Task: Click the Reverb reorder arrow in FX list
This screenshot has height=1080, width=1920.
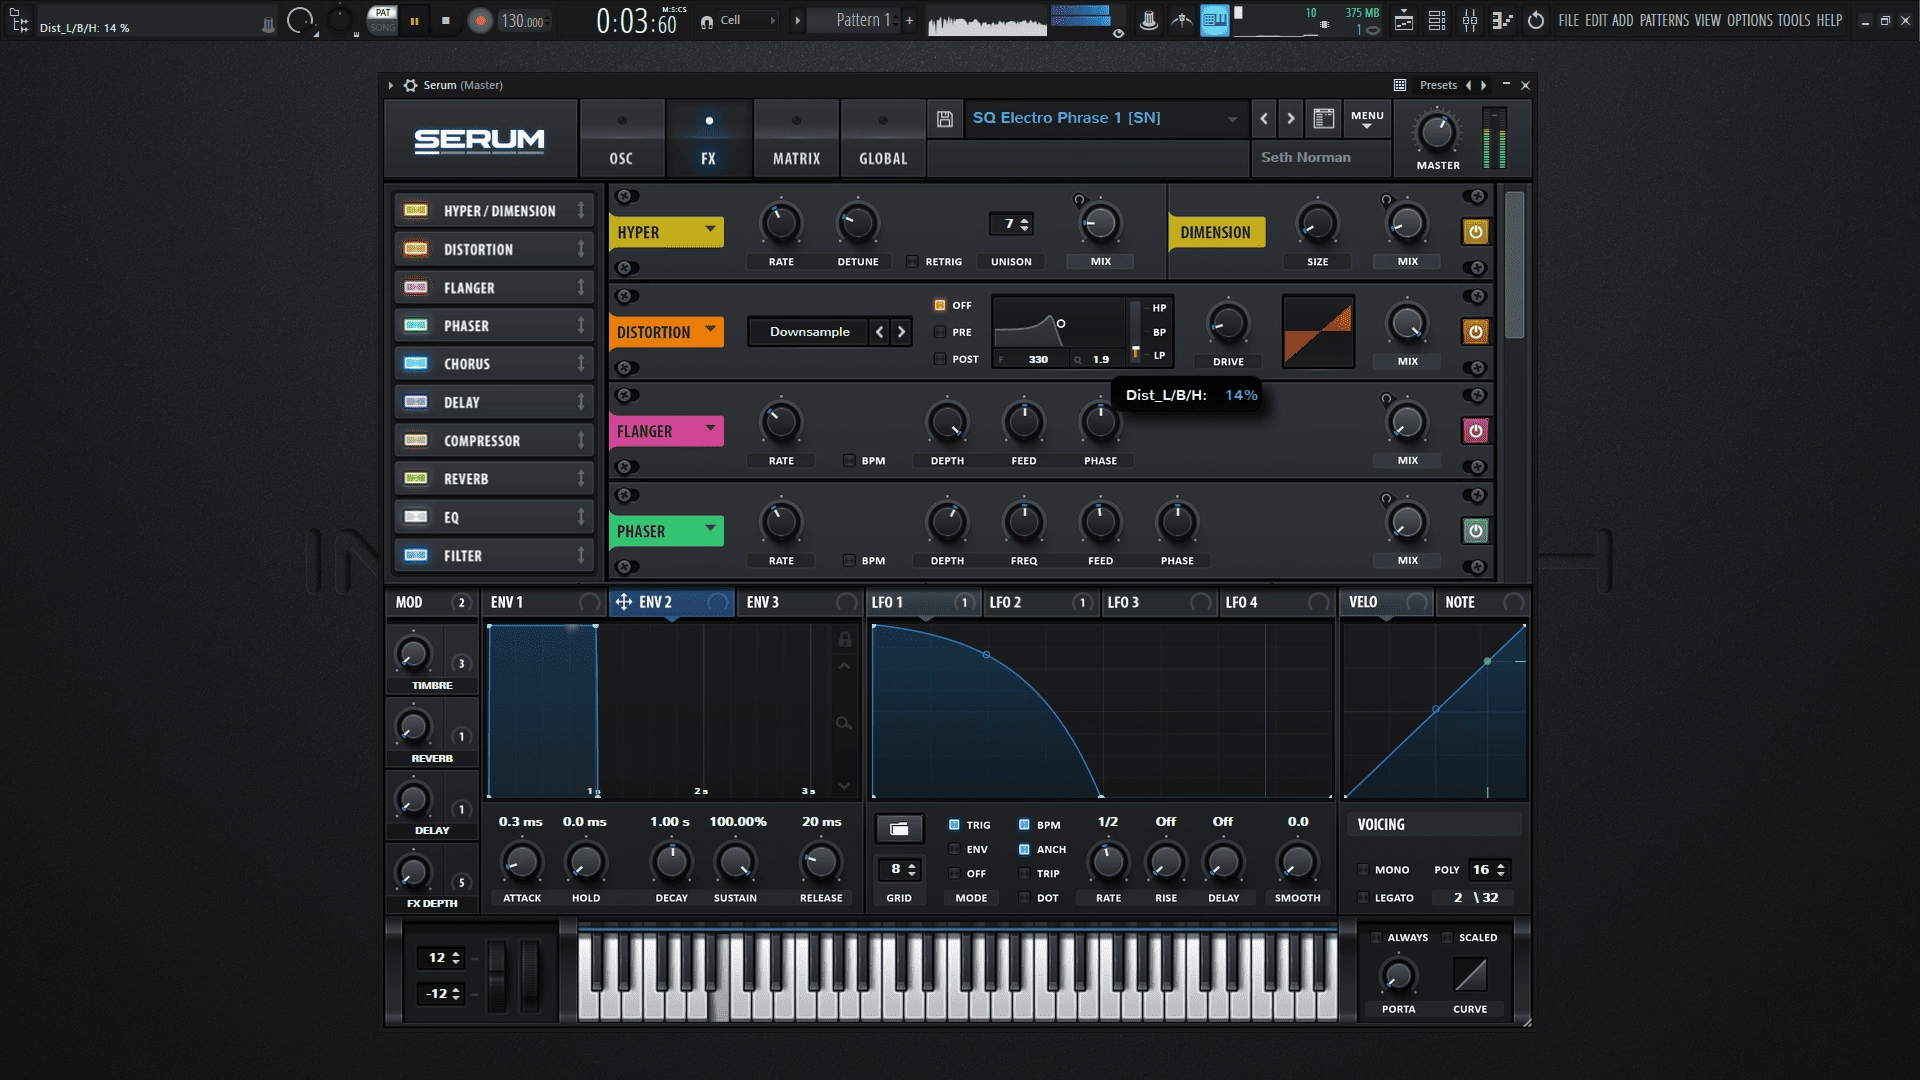Action: 580,479
